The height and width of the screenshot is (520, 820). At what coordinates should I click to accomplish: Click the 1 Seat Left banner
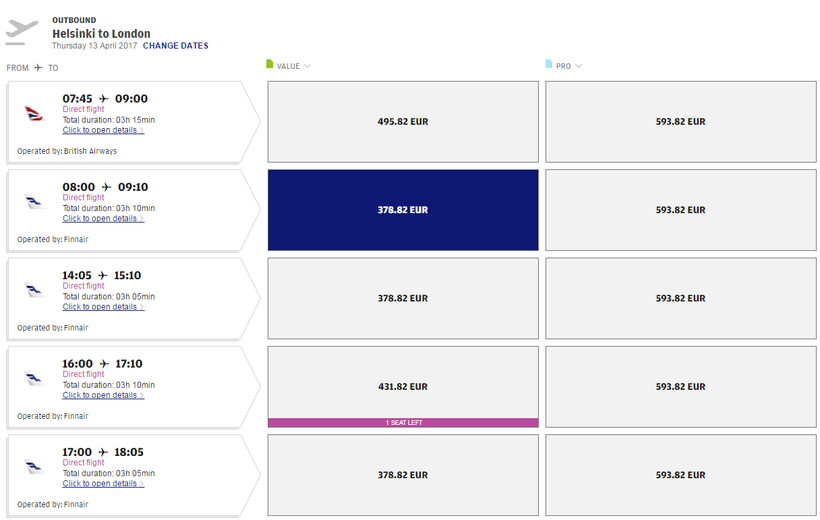coord(403,423)
